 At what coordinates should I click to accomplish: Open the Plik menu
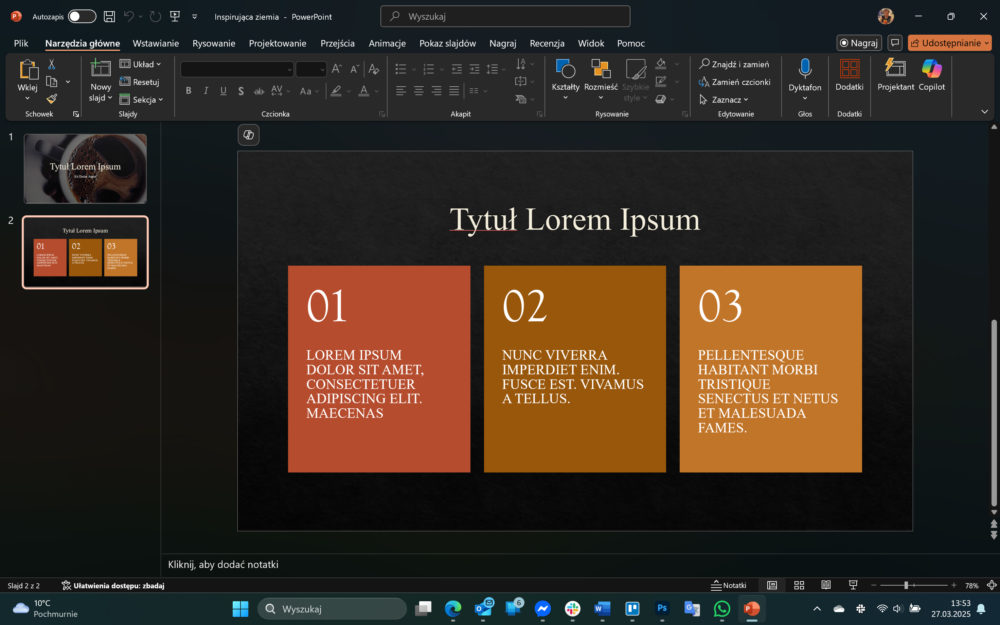click(21, 43)
